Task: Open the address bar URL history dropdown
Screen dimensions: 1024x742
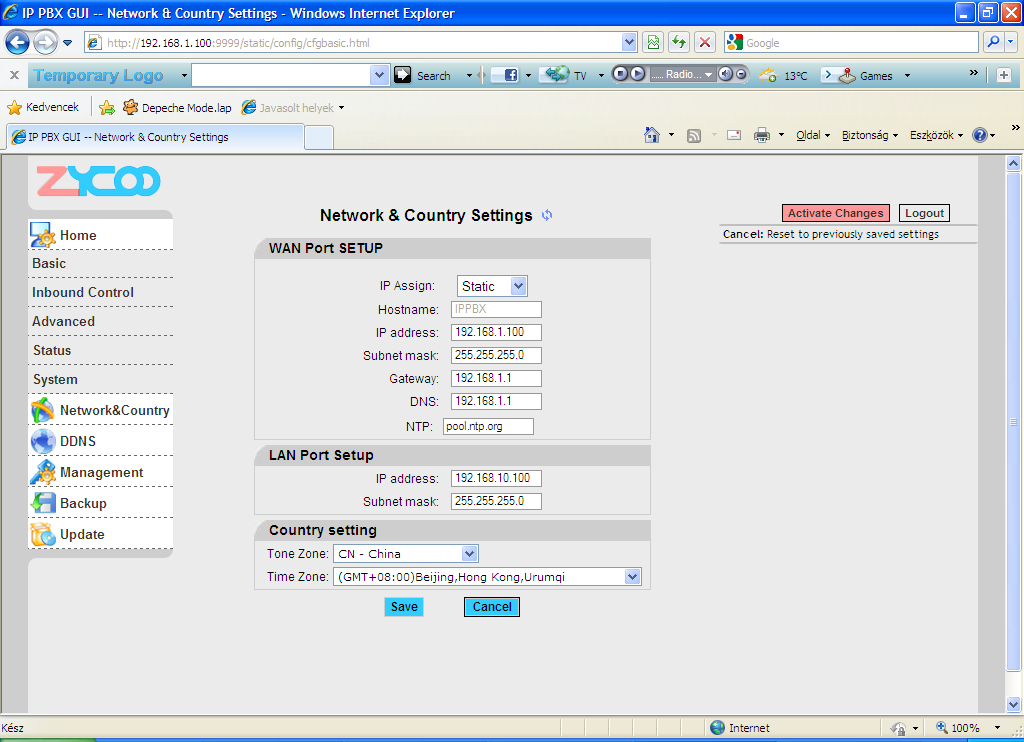Action: [629, 42]
